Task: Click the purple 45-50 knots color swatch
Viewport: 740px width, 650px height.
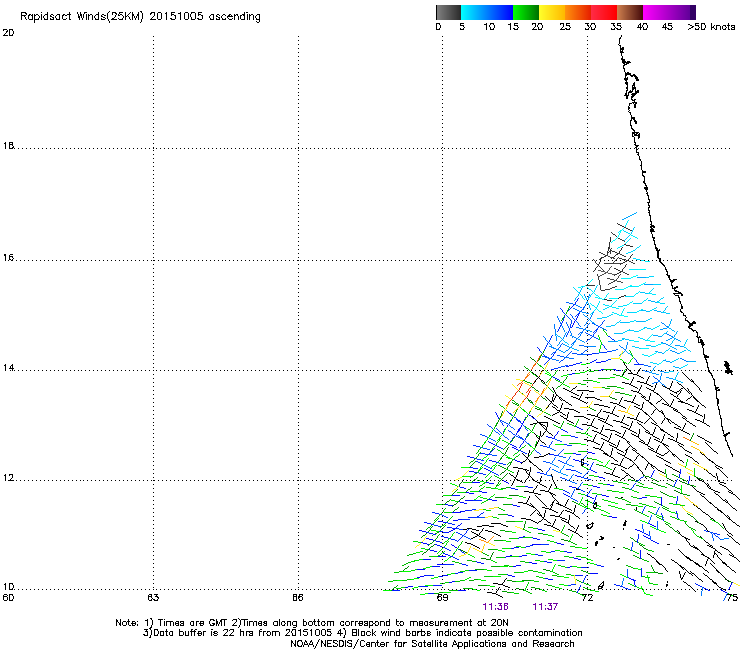Action: (682, 12)
